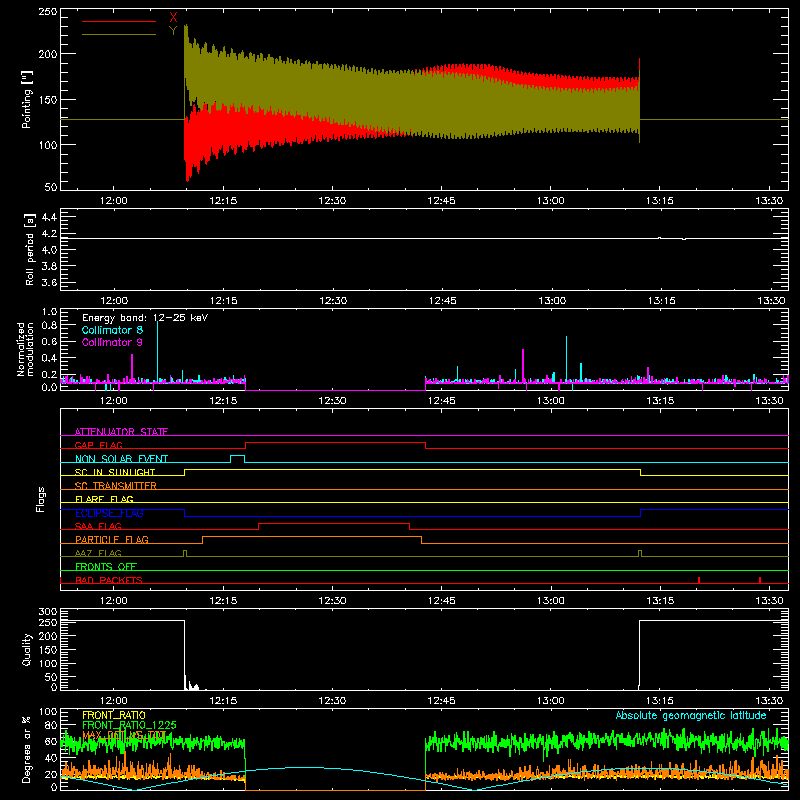Click the BAD_PACKETS flag label
The width and height of the screenshot is (800, 800).
click(109, 580)
